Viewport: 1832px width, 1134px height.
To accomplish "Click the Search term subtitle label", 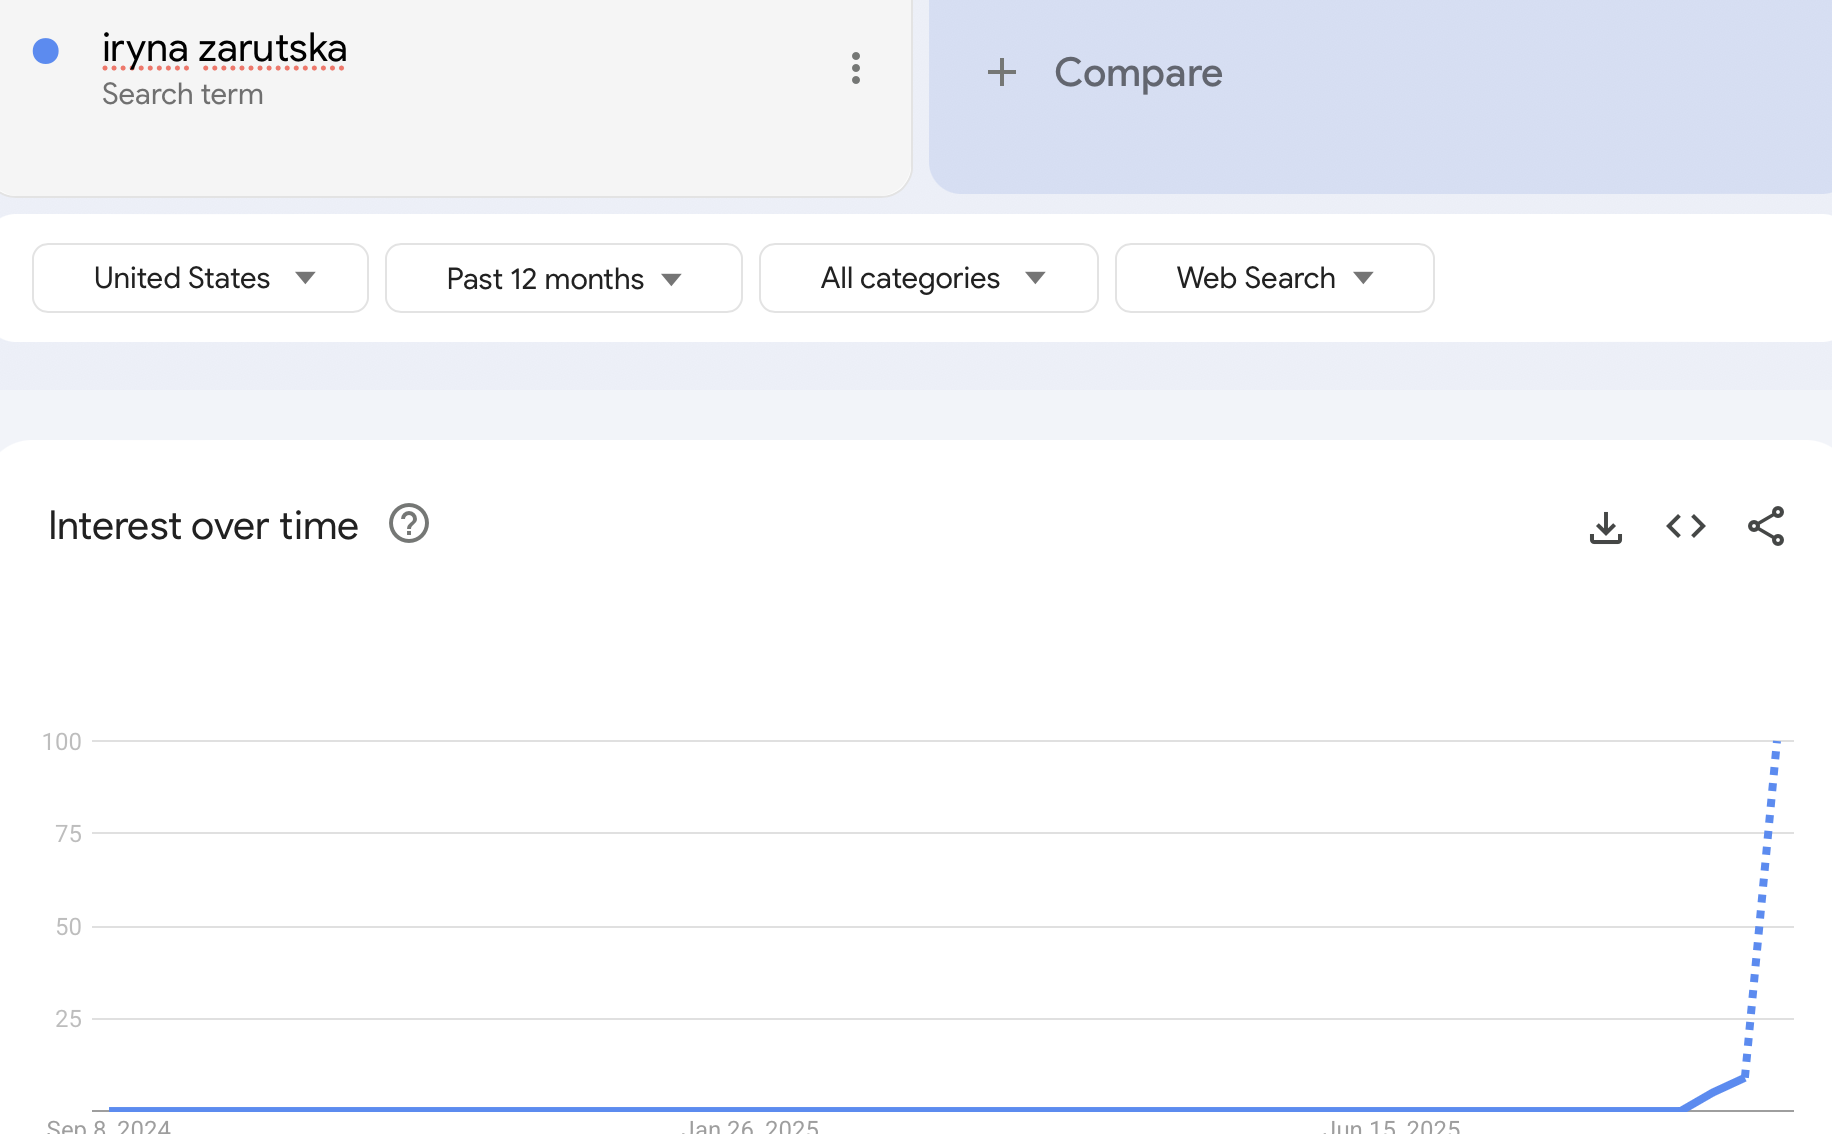I will click(183, 94).
